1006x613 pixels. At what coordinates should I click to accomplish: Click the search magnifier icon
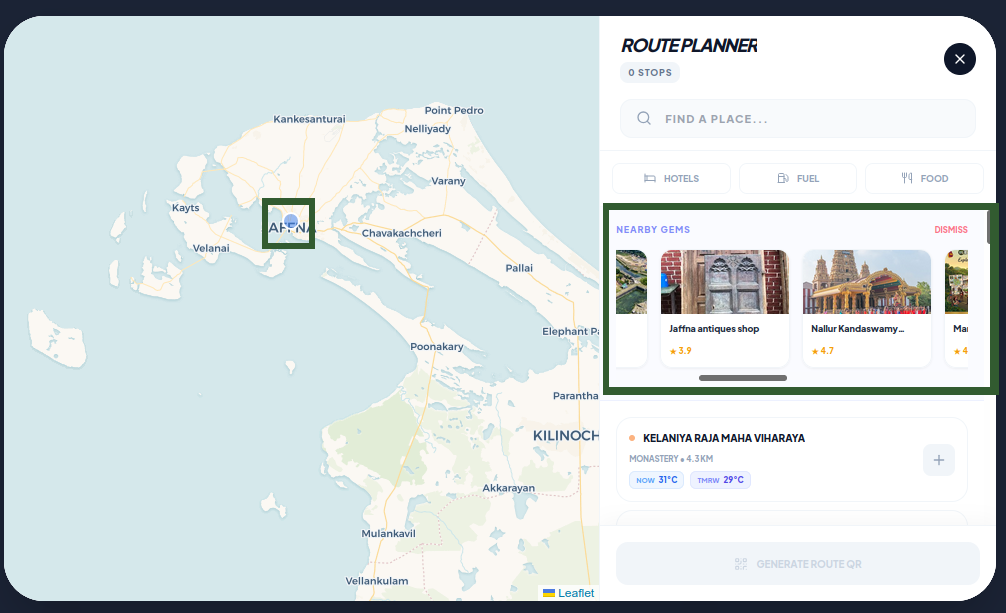click(x=644, y=118)
